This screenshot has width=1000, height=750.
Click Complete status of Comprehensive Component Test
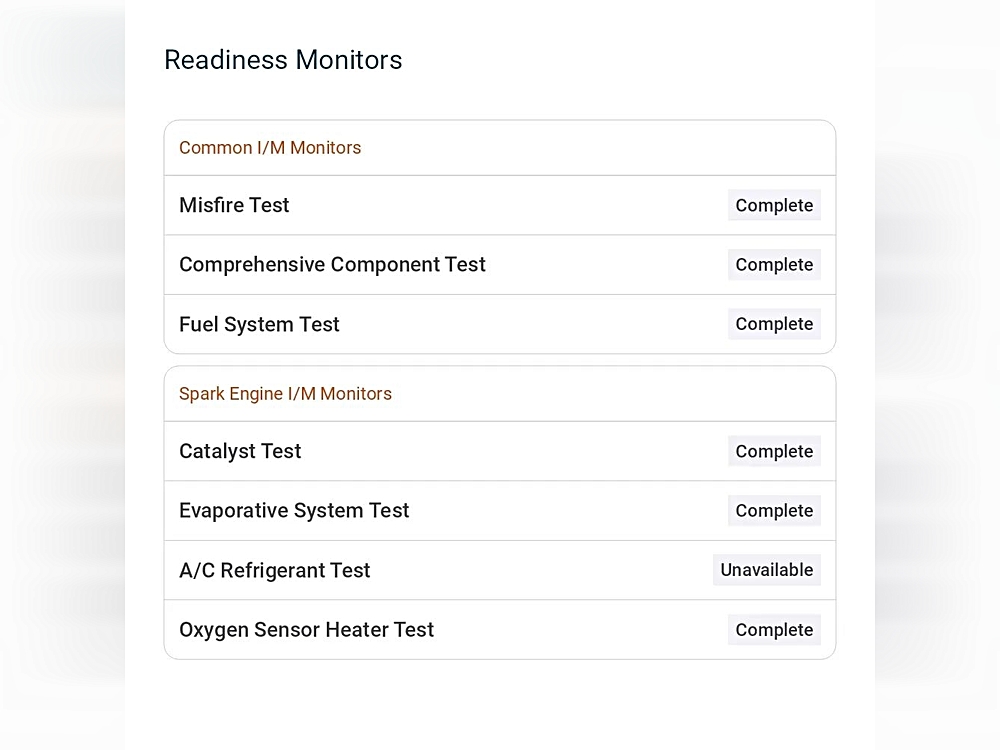click(x=774, y=265)
